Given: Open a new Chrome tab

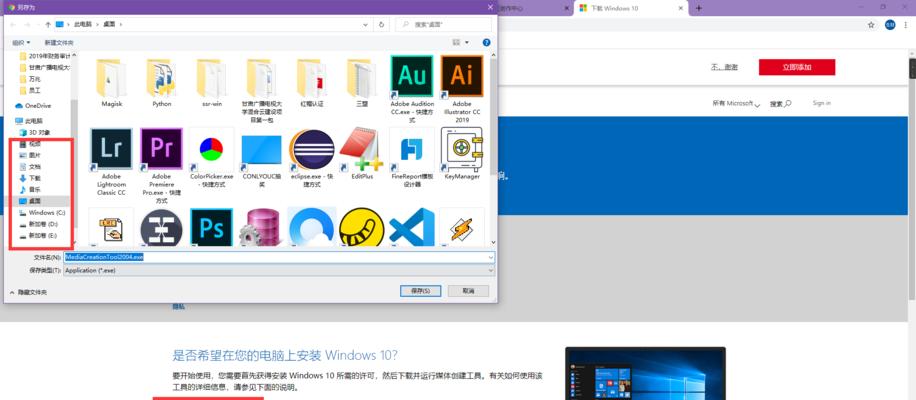Looking at the screenshot, I should (699, 8).
